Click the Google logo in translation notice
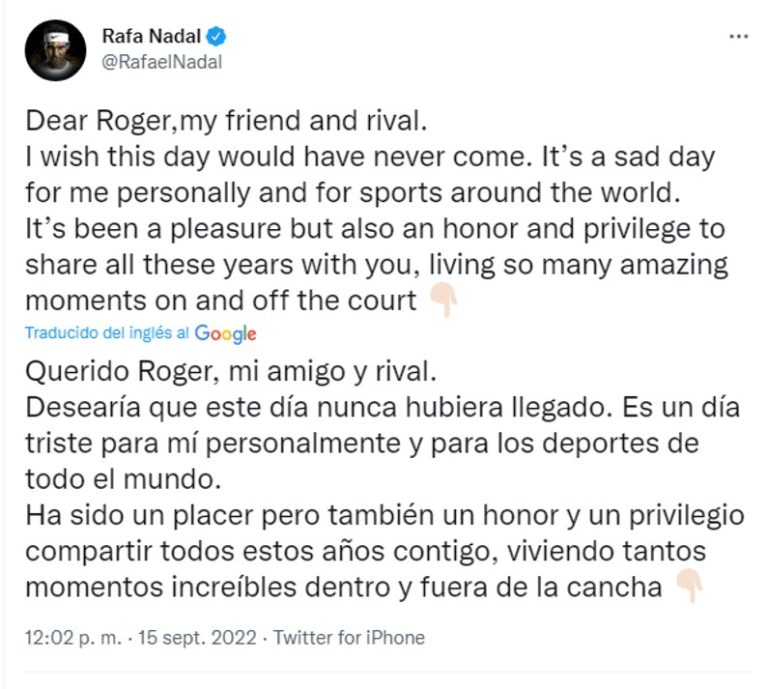Viewport: 768px width, 689px height. (225, 334)
